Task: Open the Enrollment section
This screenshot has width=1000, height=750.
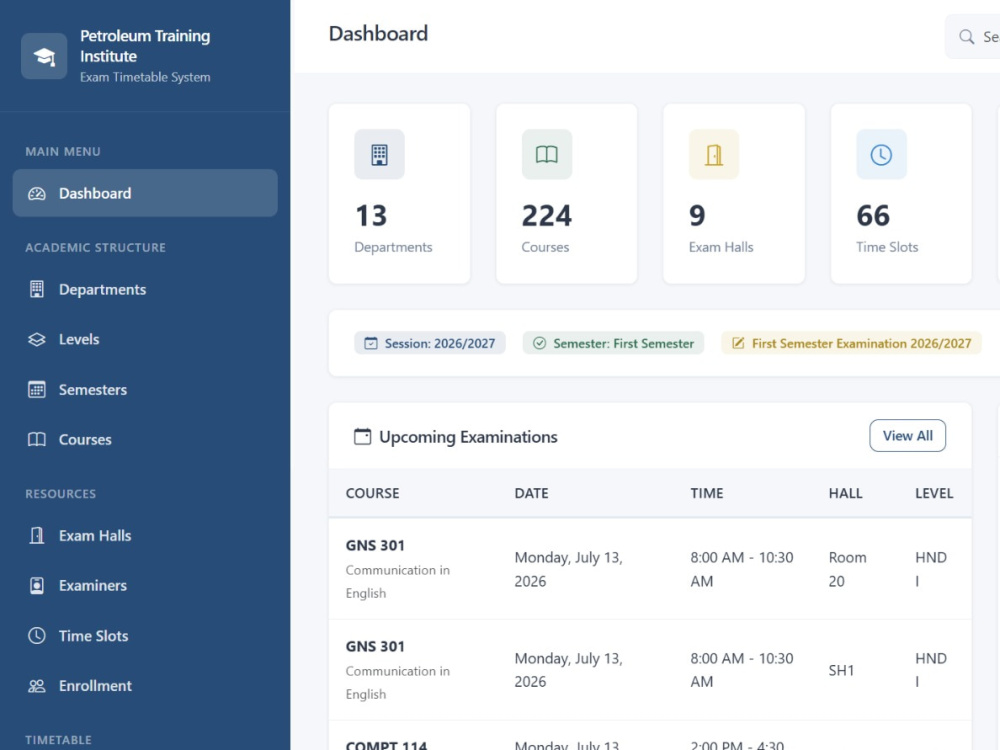Action: point(145,686)
